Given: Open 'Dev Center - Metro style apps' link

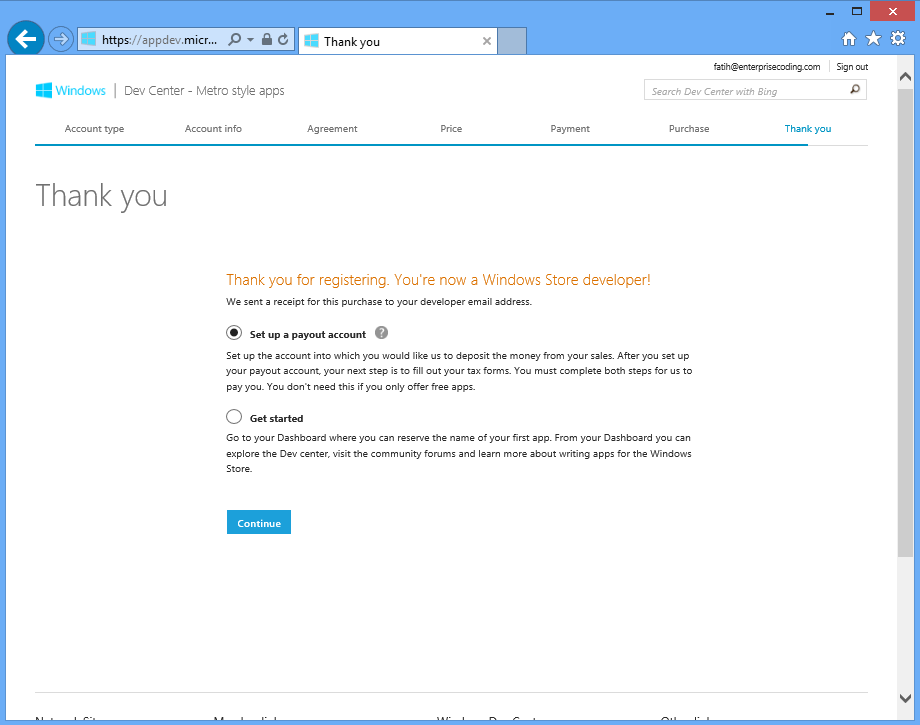Looking at the screenshot, I should [x=204, y=90].
